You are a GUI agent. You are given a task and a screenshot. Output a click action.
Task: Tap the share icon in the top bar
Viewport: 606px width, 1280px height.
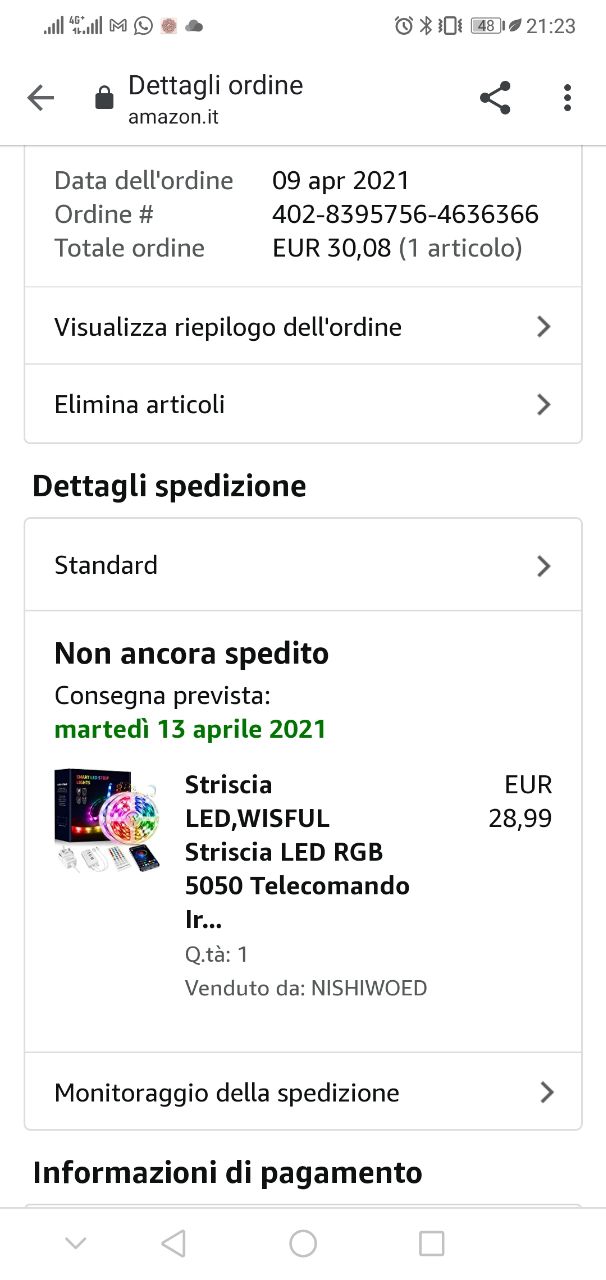click(x=495, y=98)
